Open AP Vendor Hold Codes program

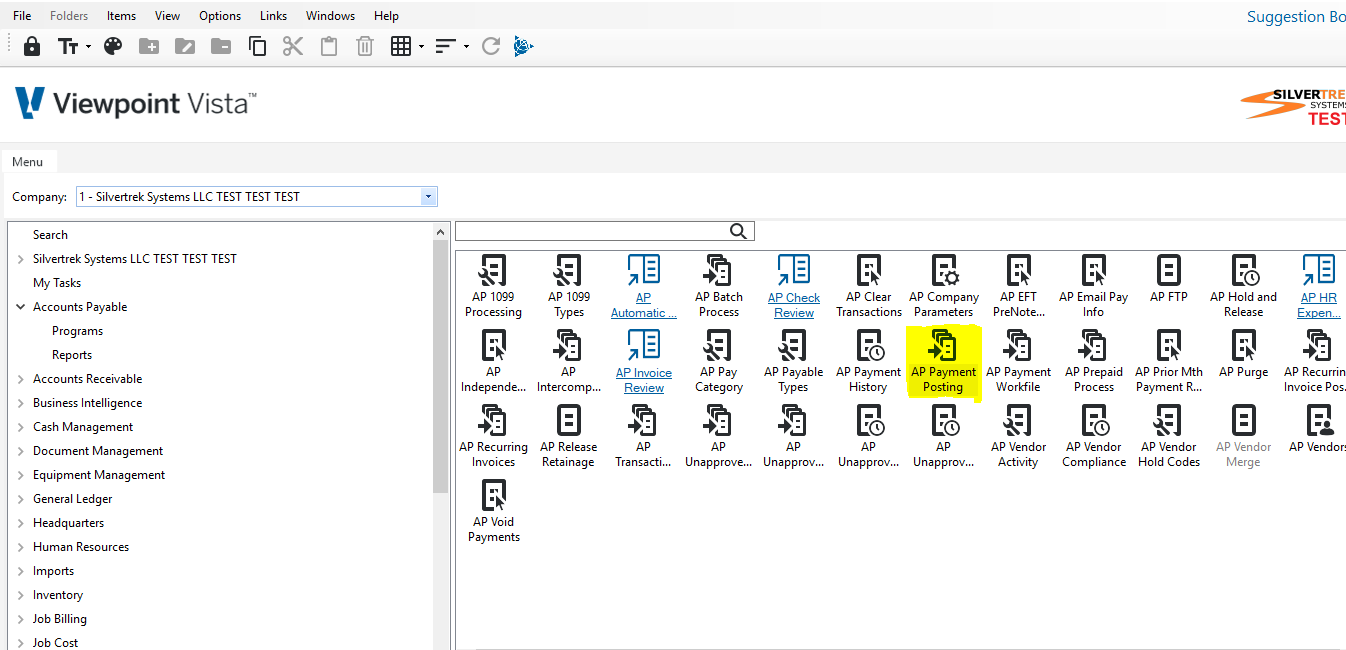click(x=1169, y=436)
